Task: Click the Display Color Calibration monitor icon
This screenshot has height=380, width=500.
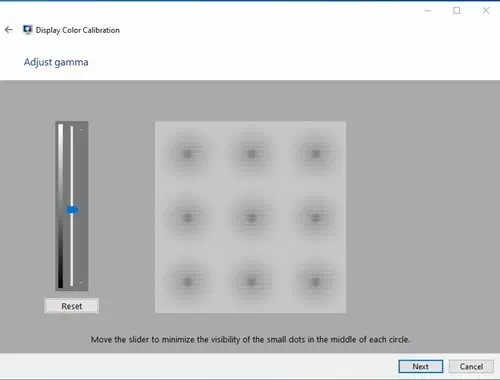Action: click(27, 30)
